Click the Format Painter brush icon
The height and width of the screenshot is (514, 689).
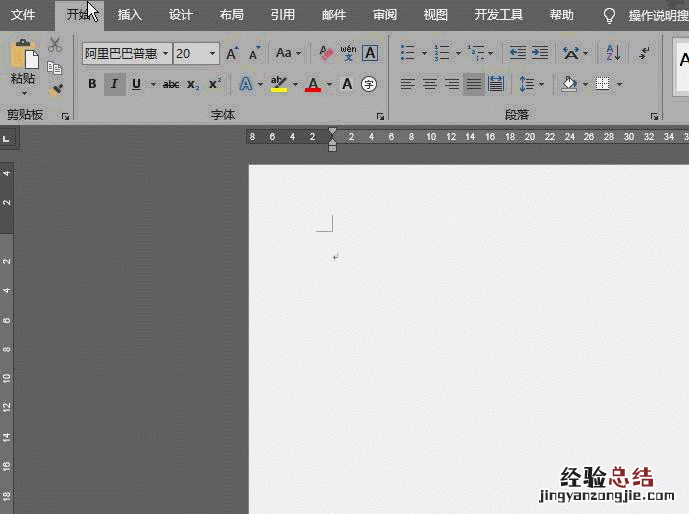55,89
